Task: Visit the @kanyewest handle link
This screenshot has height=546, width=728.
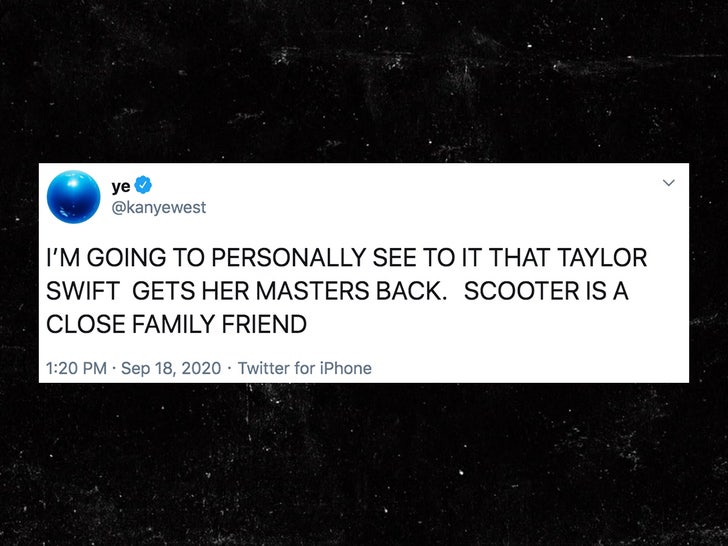Action: [x=158, y=207]
